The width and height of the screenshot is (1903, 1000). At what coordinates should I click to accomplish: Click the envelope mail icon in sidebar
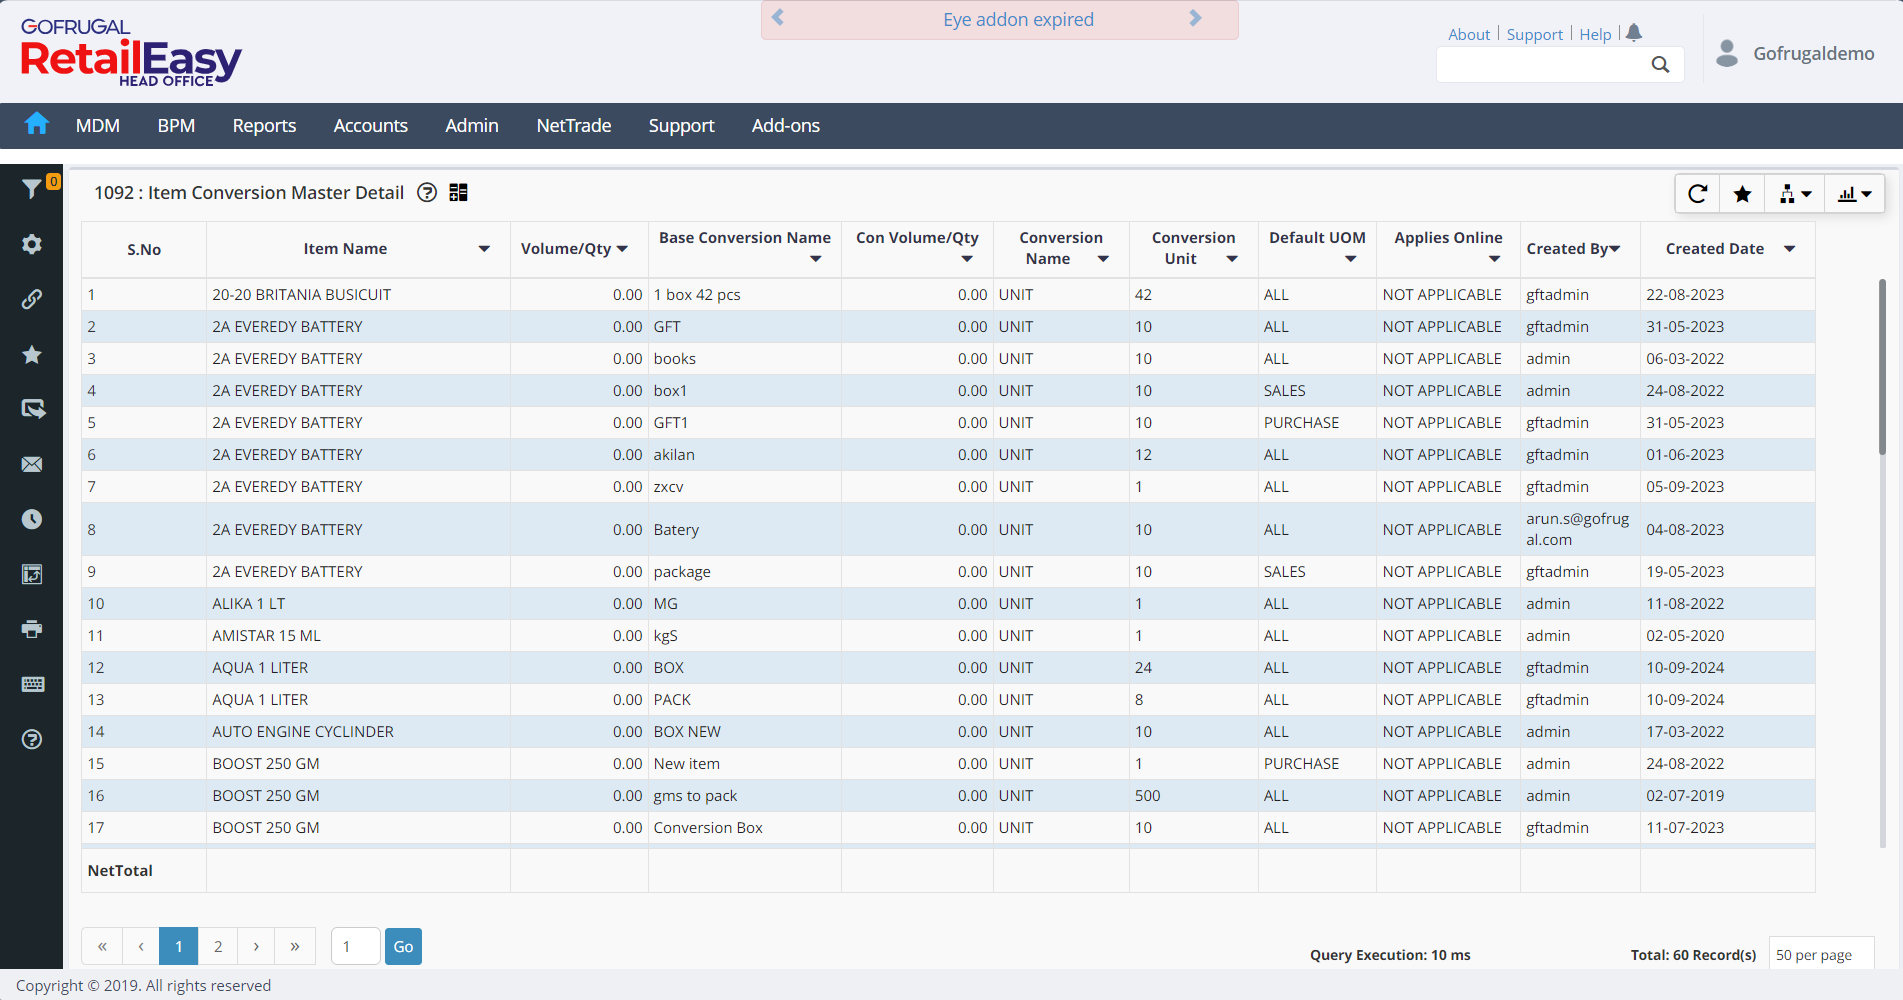click(32, 464)
